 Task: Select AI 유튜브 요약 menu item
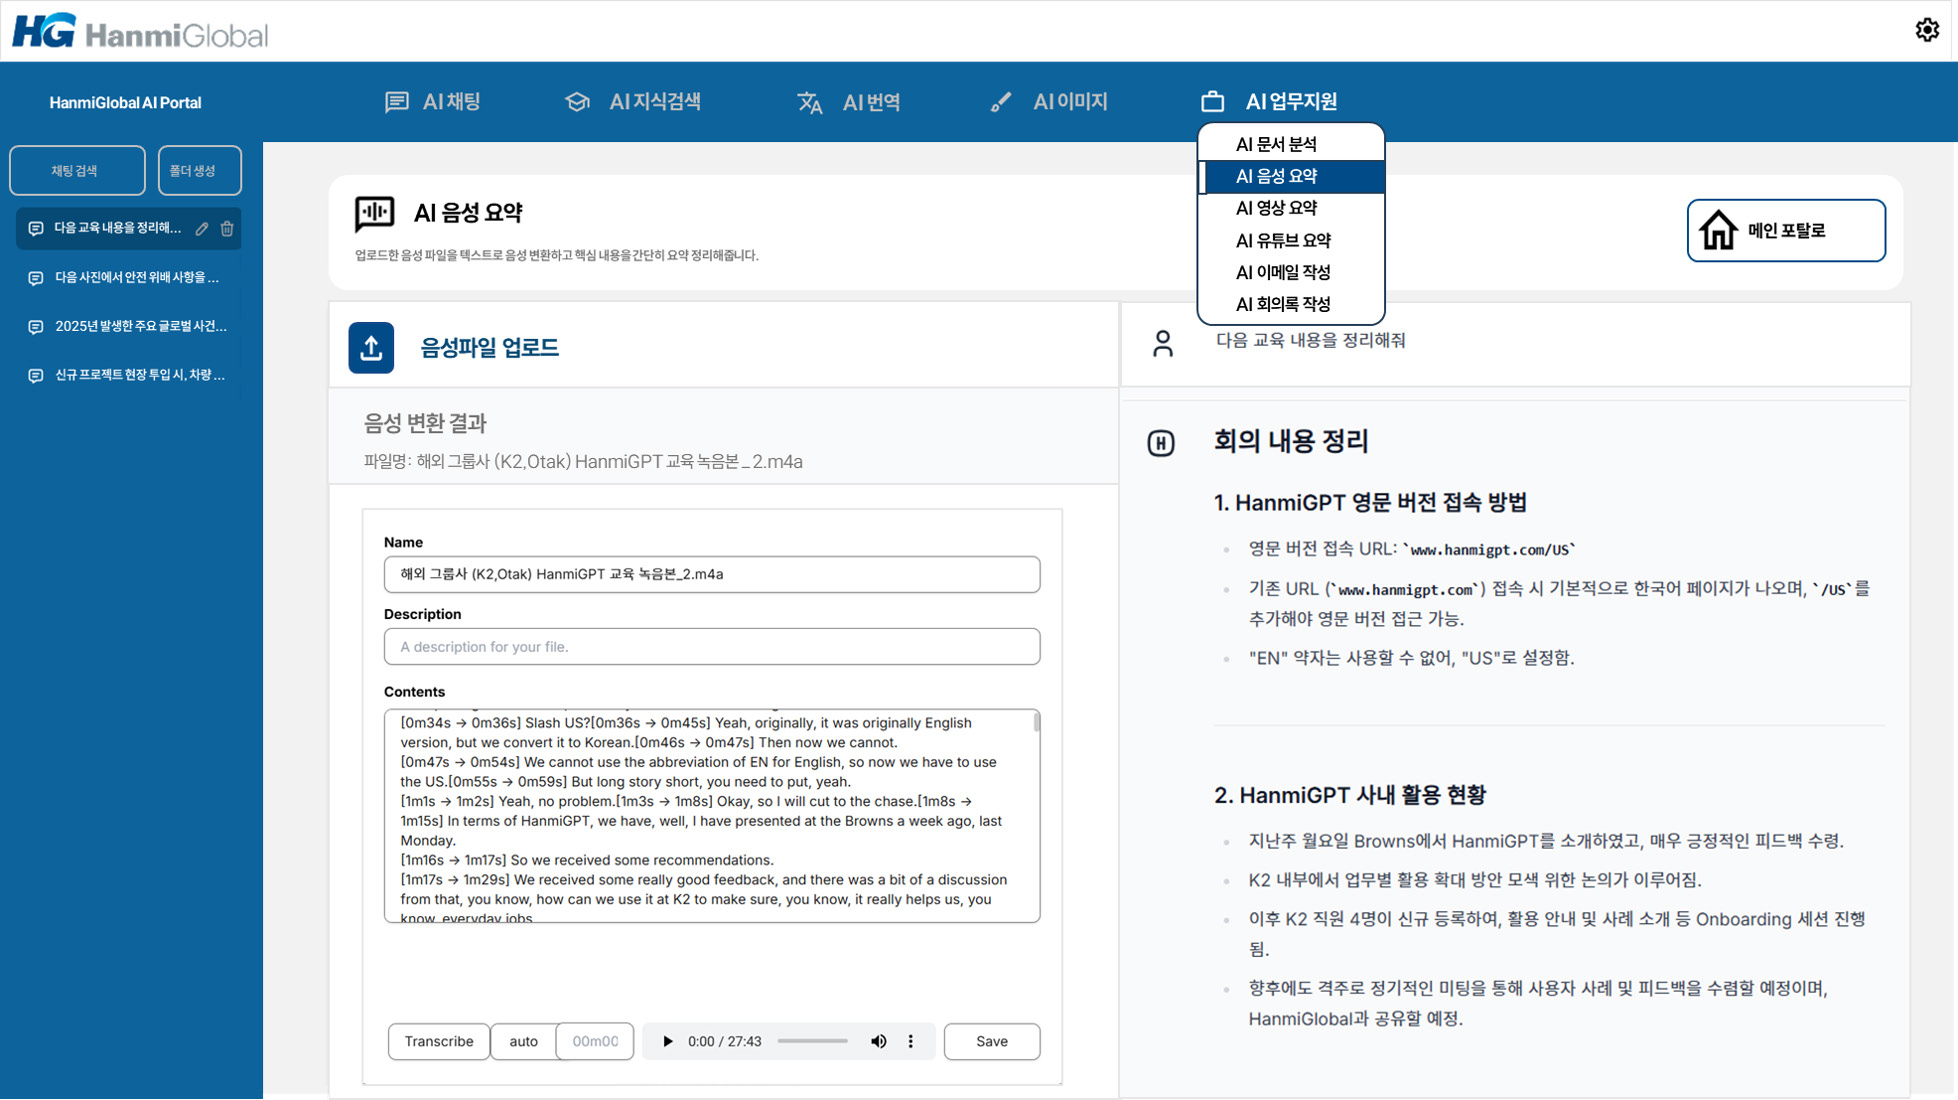pyautogui.click(x=1282, y=240)
